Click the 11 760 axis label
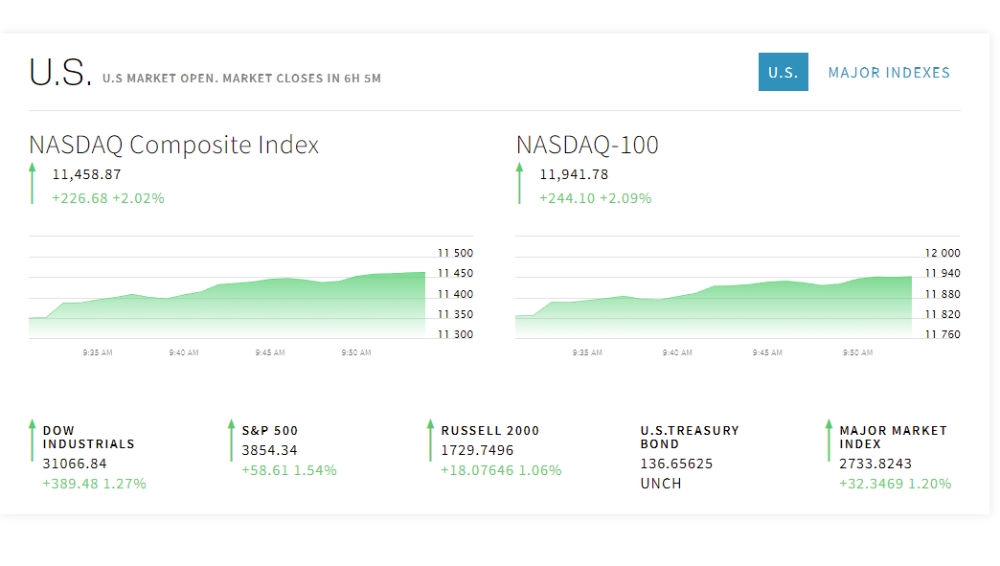 943,334
